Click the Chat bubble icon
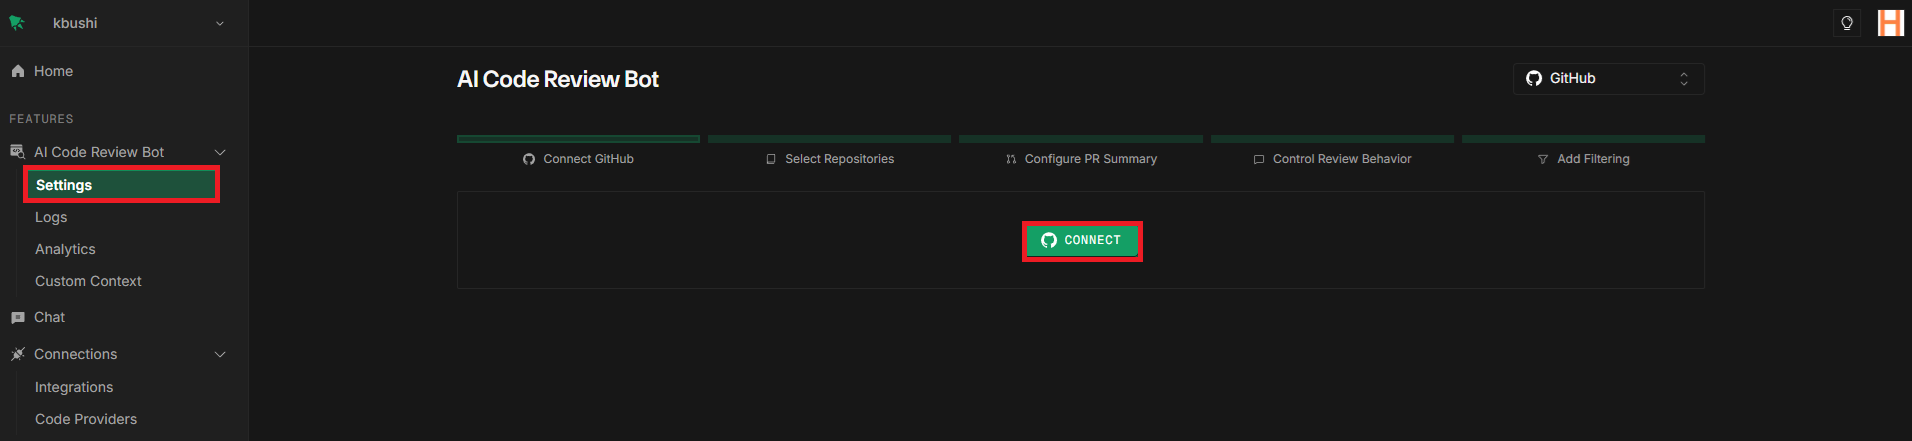The height and width of the screenshot is (441, 1912). tap(18, 317)
